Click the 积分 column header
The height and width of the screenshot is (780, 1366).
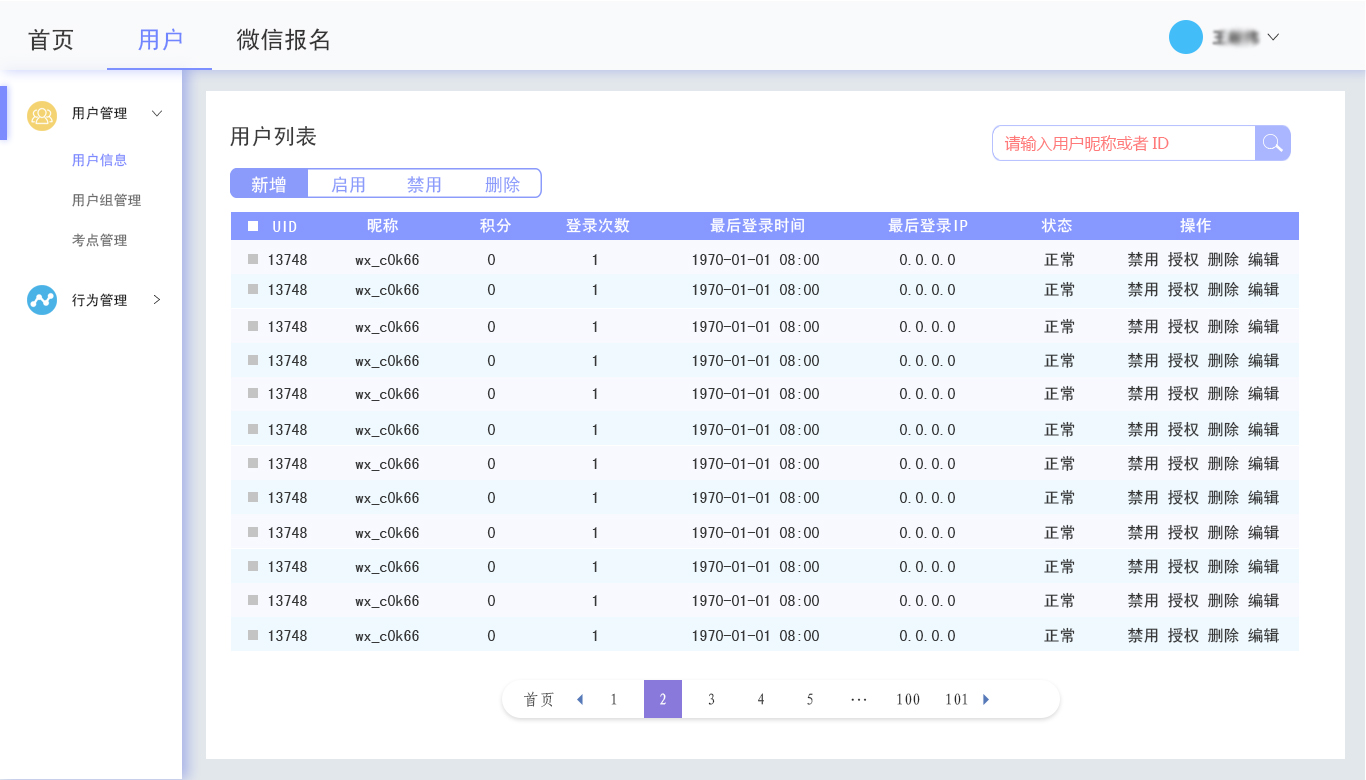[x=495, y=226]
